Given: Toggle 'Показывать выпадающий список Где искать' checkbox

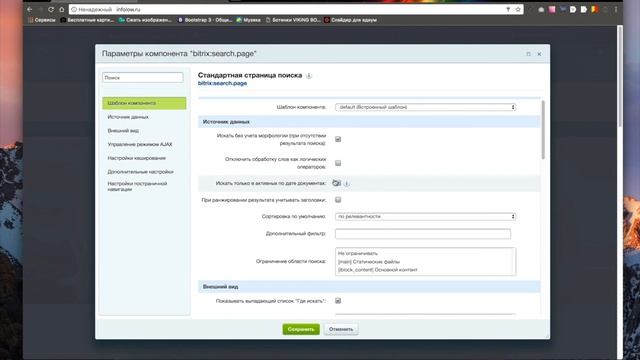Looking at the screenshot, I should tap(338, 301).
